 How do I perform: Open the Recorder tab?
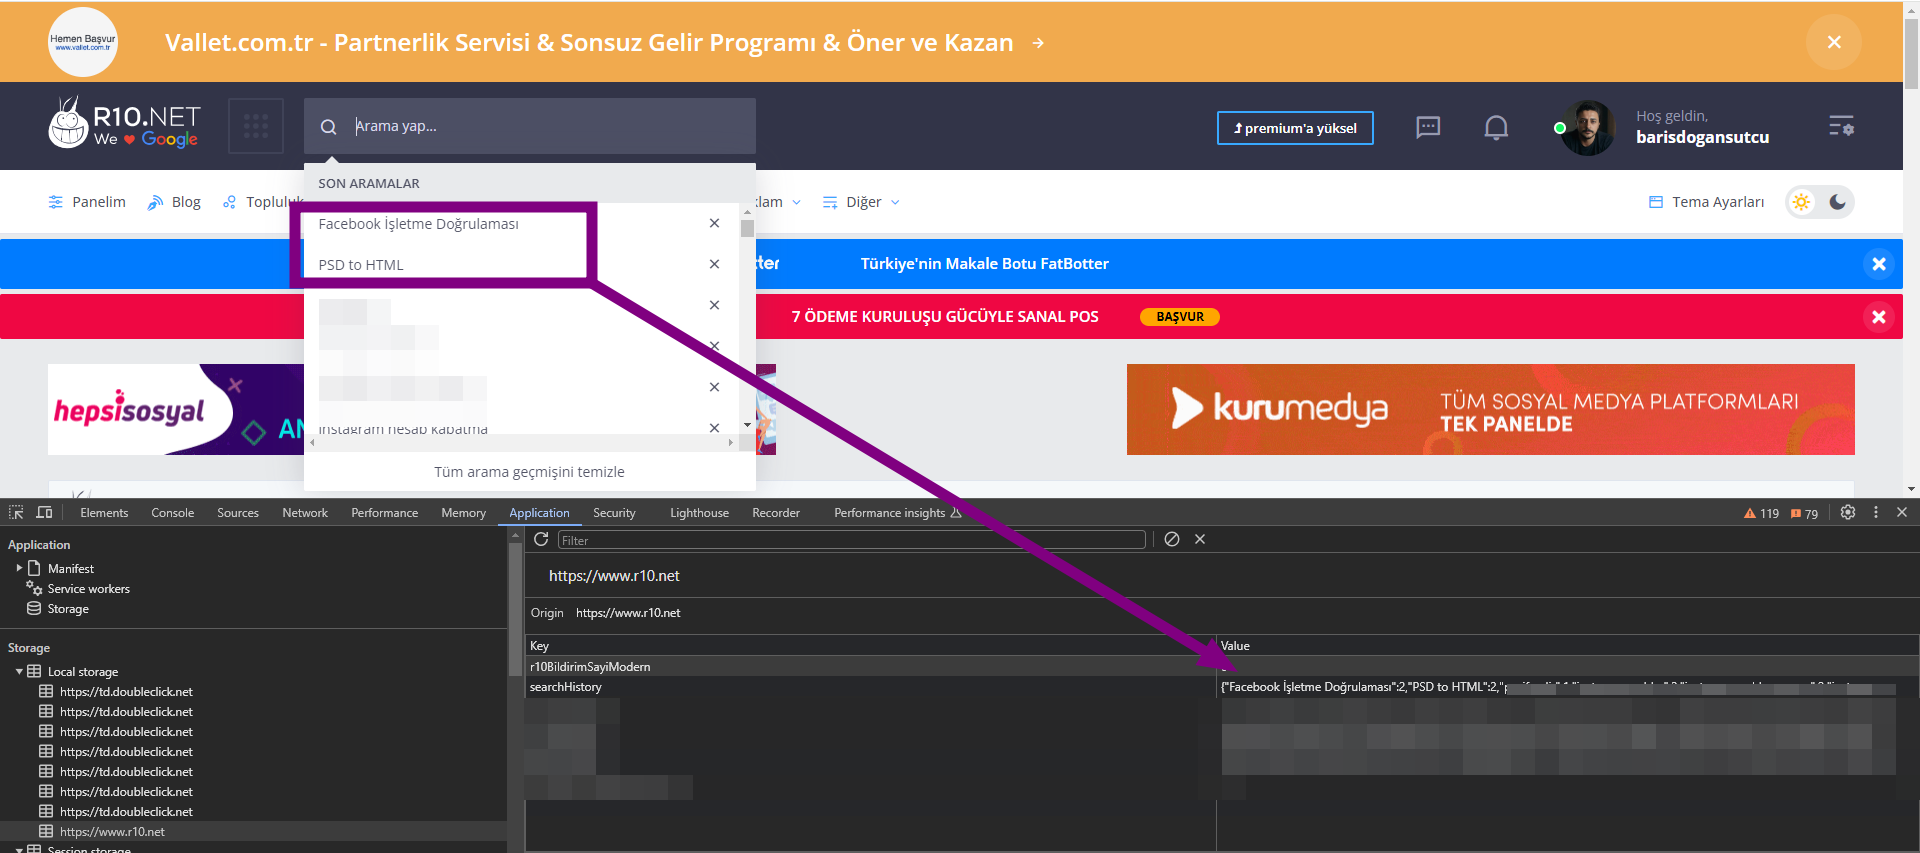click(776, 513)
